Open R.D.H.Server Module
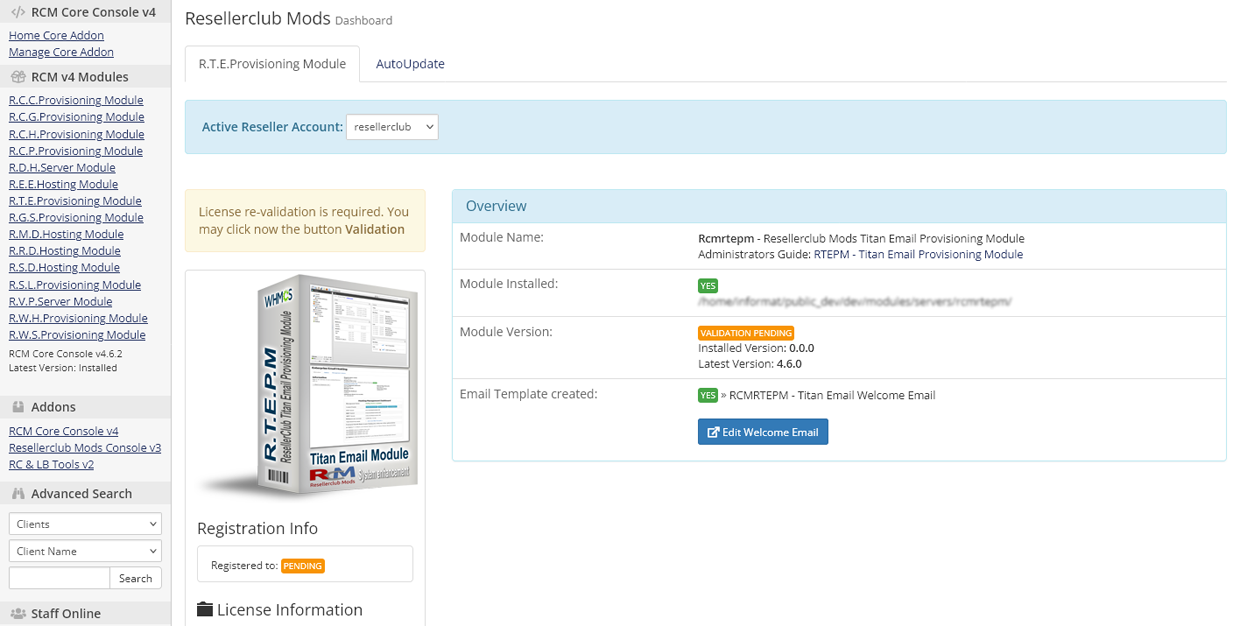This screenshot has height=626, width=1240. [x=62, y=167]
